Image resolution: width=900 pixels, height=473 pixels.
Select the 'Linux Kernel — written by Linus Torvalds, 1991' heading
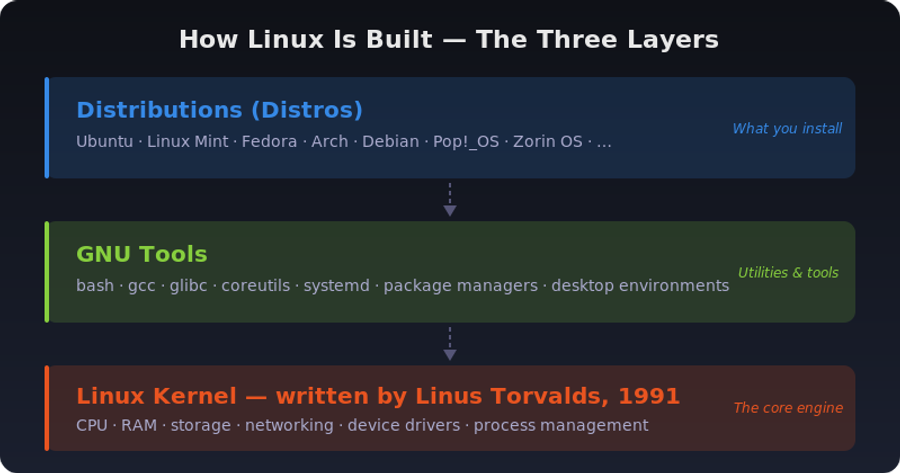[x=378, y=396]
